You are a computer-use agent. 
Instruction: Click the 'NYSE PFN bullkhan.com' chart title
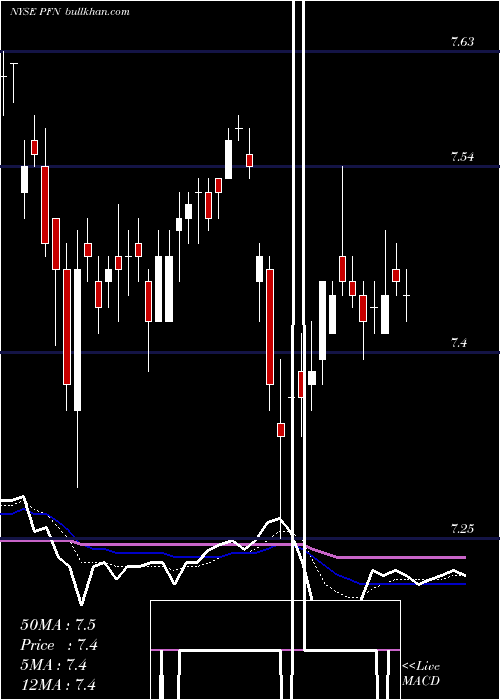(x=70, y=12)
